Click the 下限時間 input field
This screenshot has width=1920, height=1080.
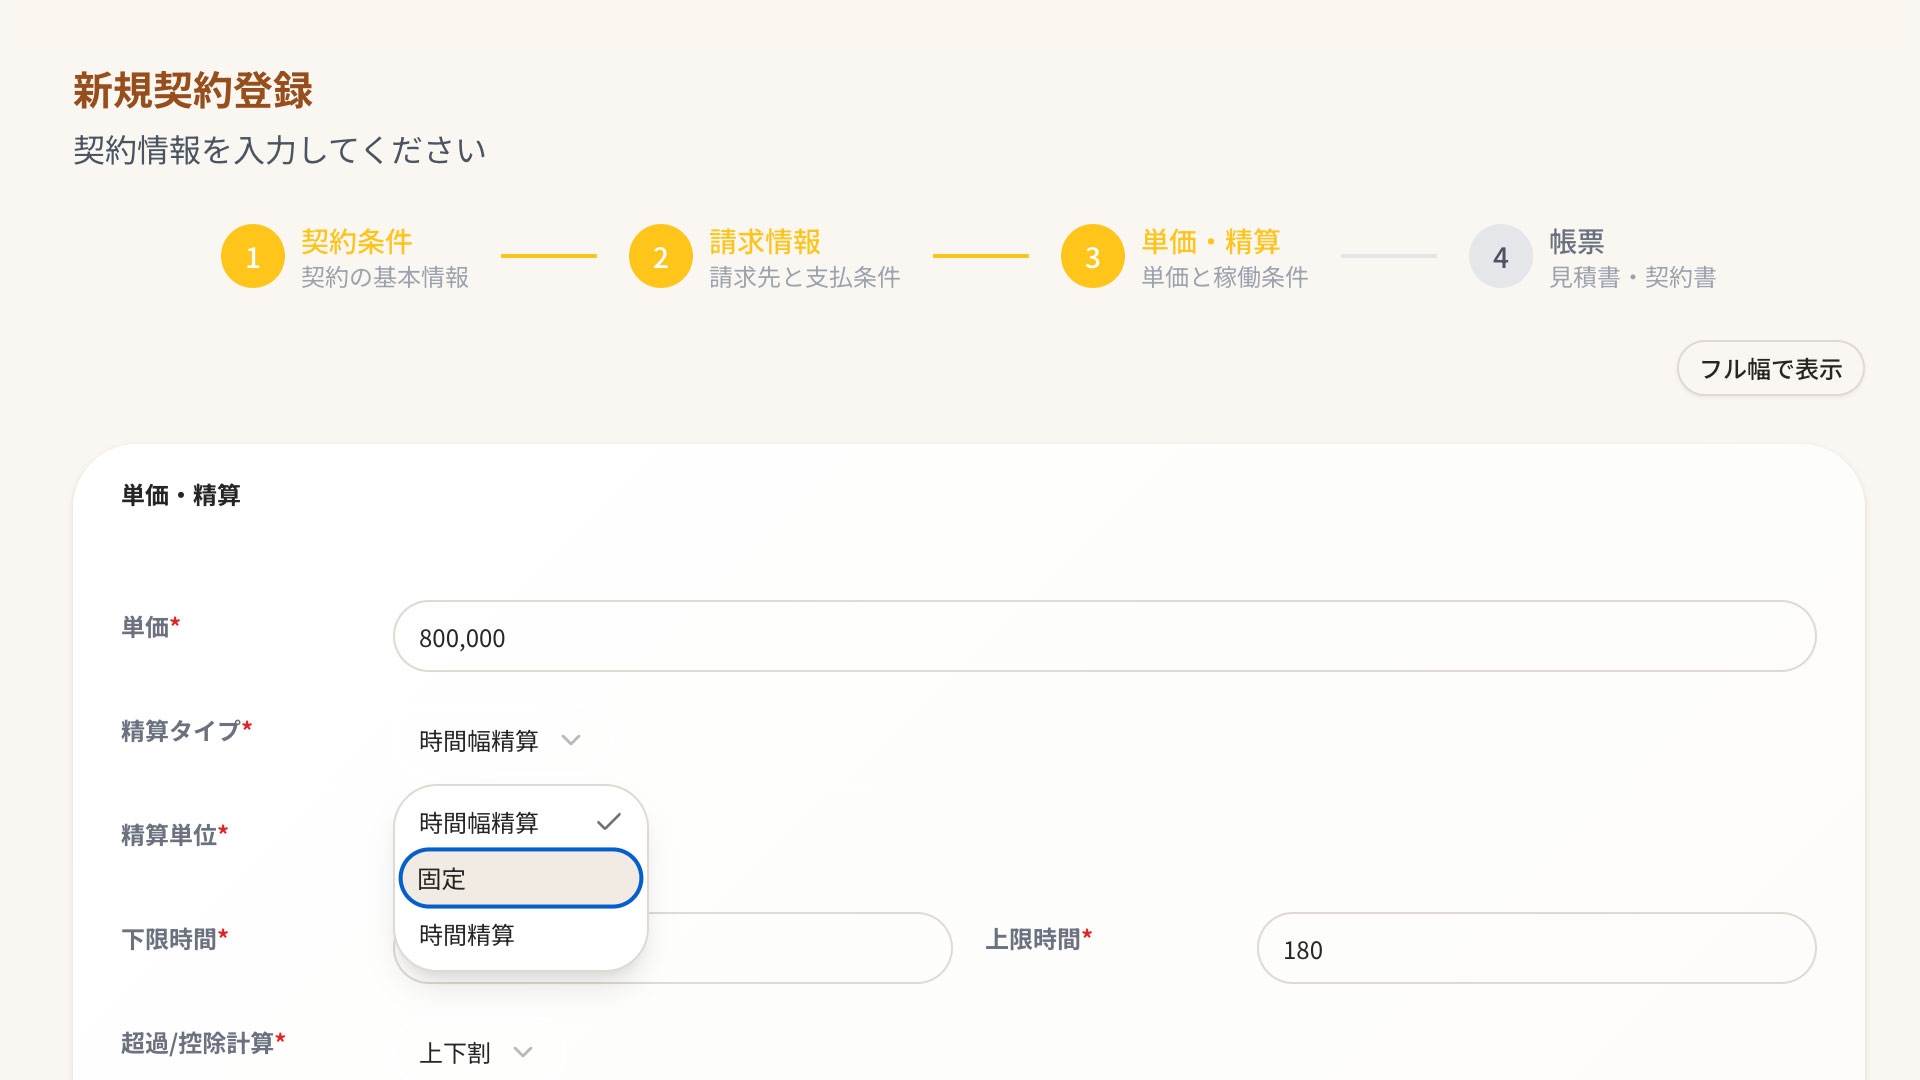(x=800, y=949)
